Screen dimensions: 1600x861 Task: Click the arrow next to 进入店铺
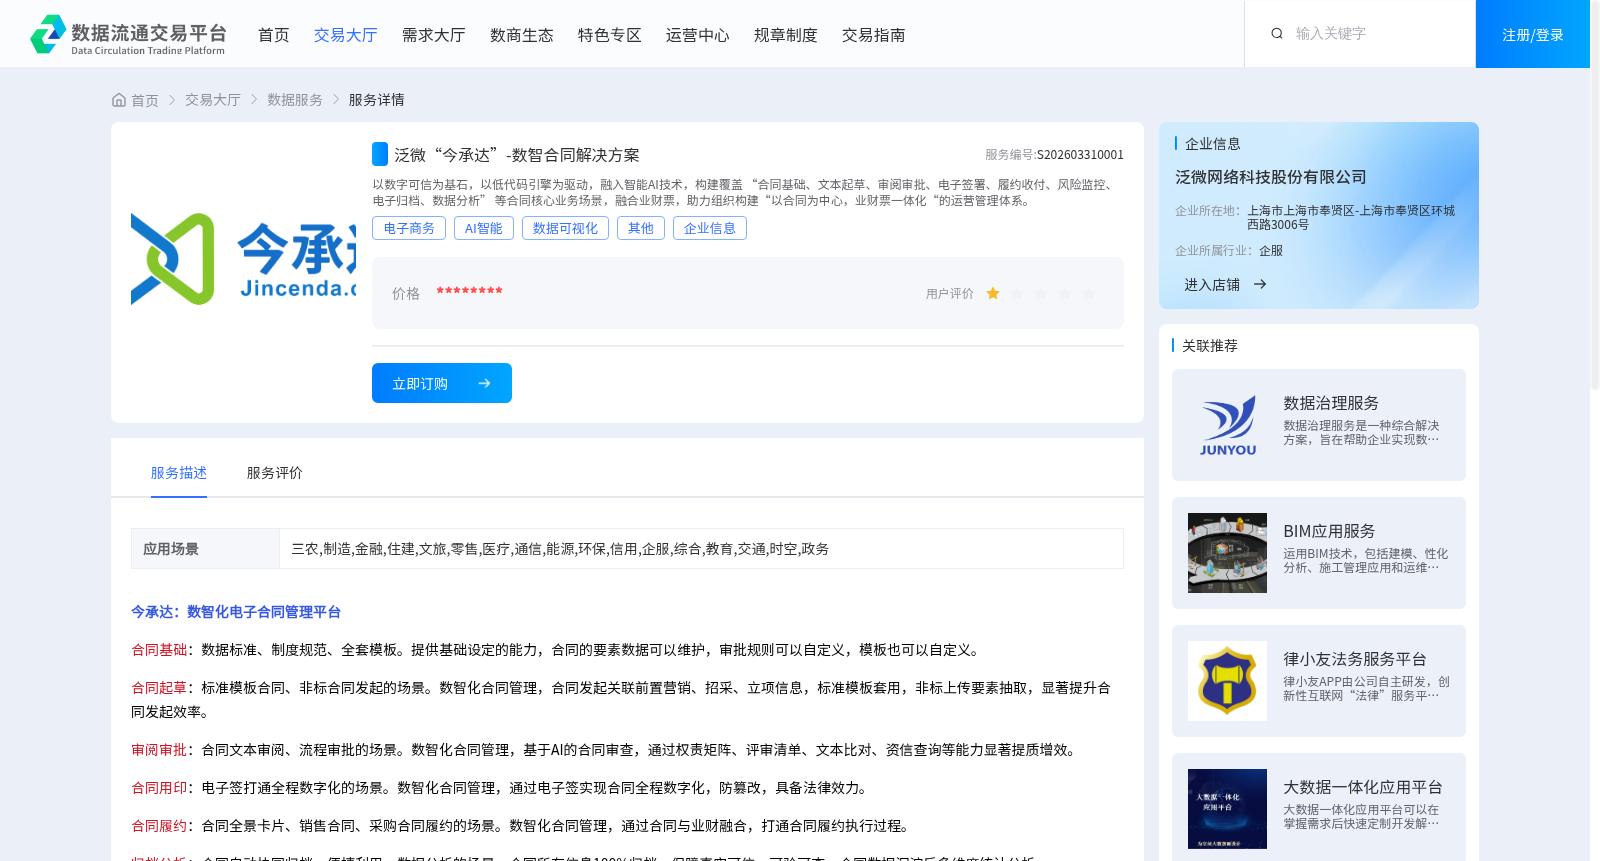pos(1260,285)
